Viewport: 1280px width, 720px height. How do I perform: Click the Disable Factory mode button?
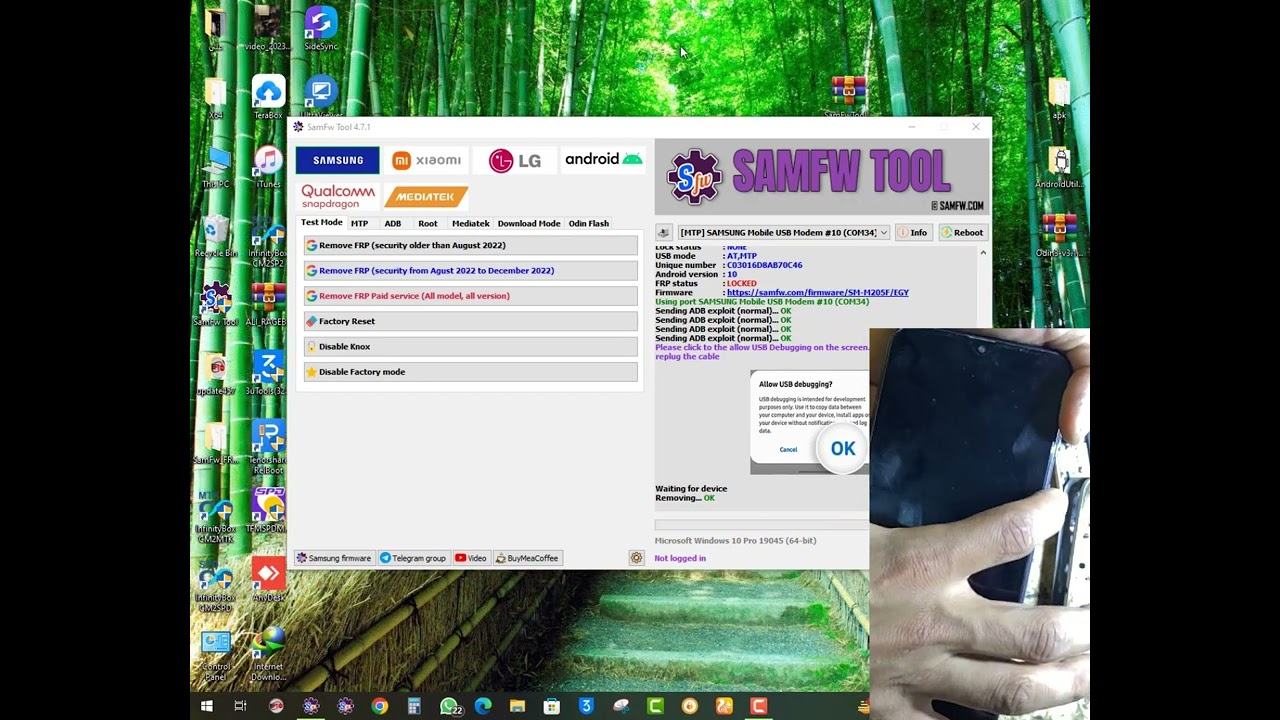click(x=470, y=372)
